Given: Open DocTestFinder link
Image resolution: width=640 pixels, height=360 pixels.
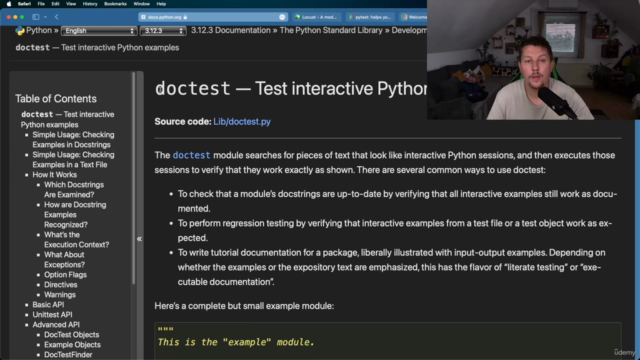Looking at the screenshot, I should pos(68,355).
